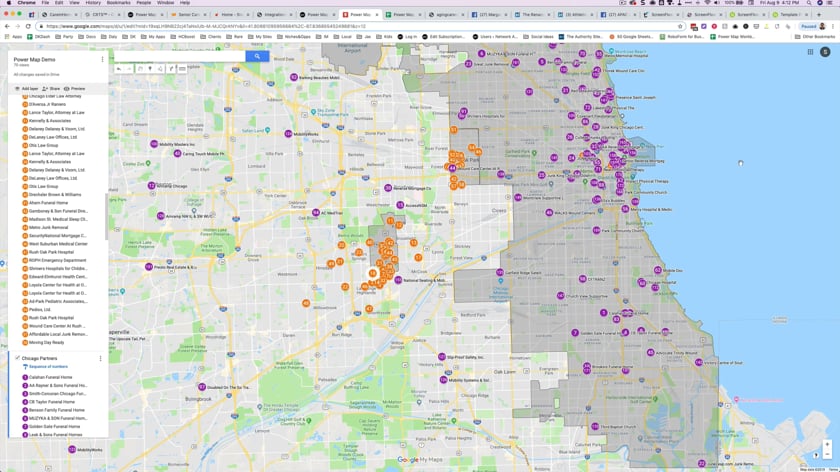Undo the last map edit

(119, 69)
